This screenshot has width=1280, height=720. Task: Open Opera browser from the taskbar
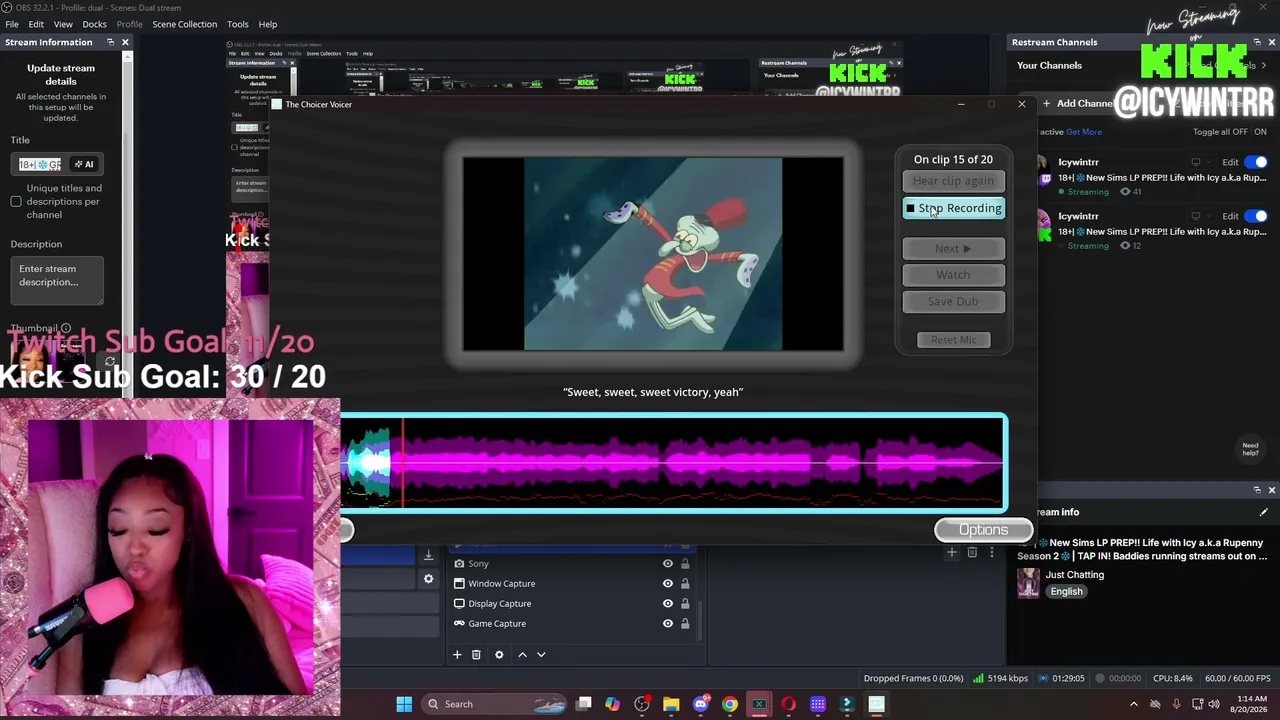[x=788, y=704]
